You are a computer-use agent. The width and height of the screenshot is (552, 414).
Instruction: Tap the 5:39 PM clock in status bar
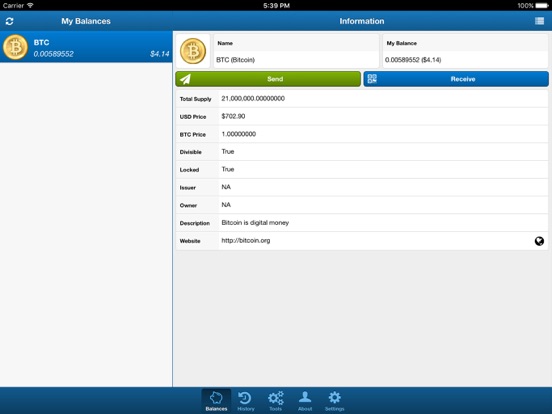pyautogui.click(x=276, y=6)
